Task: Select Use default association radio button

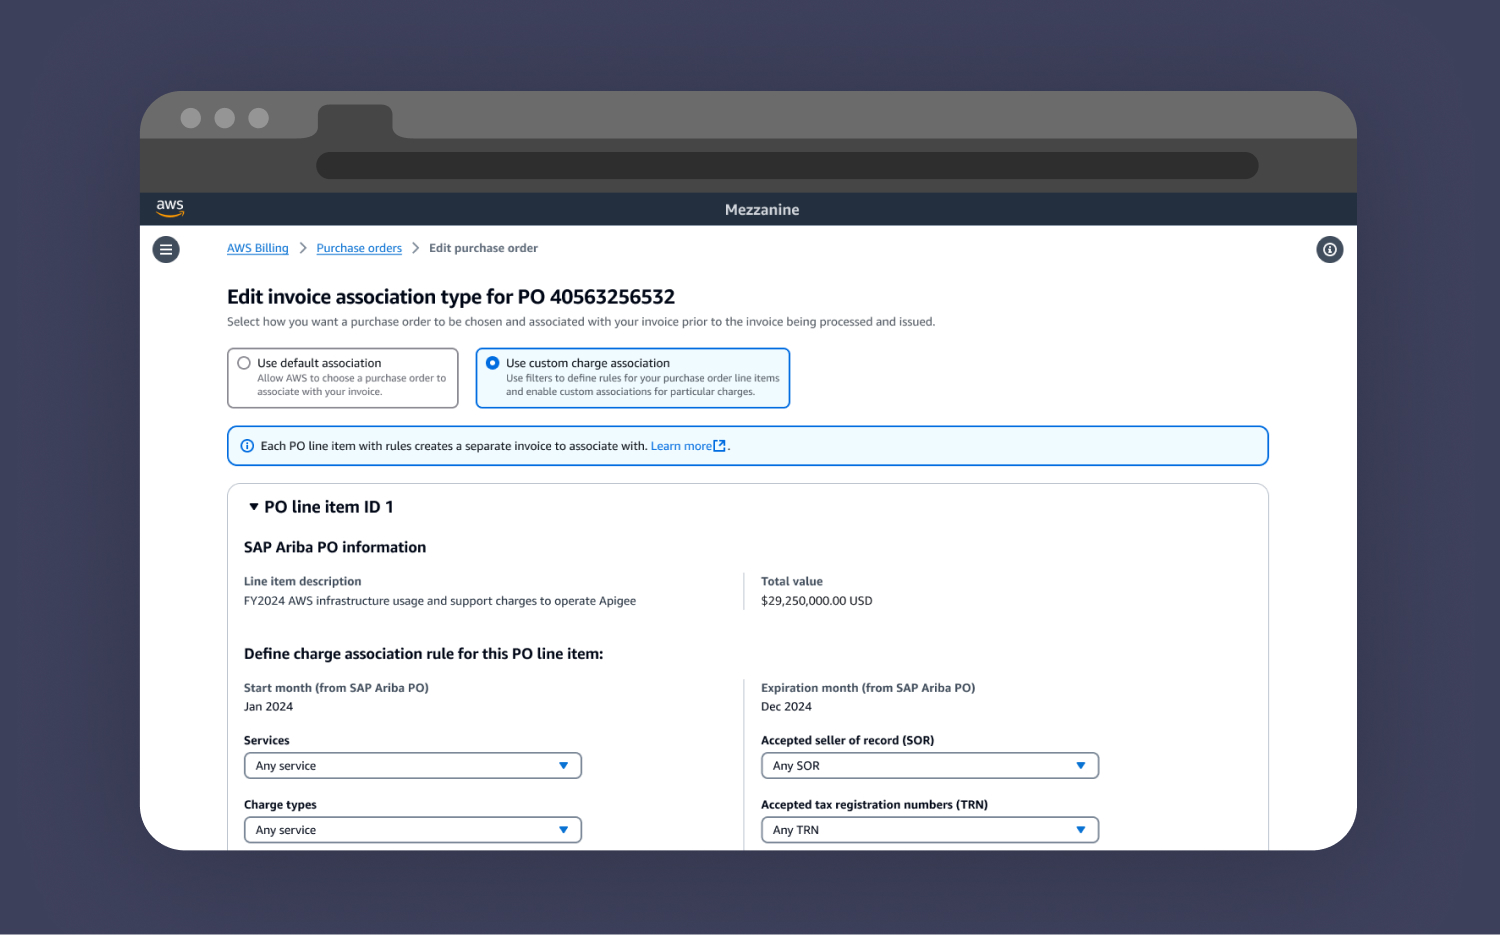Action: click(x=244, y=363)
